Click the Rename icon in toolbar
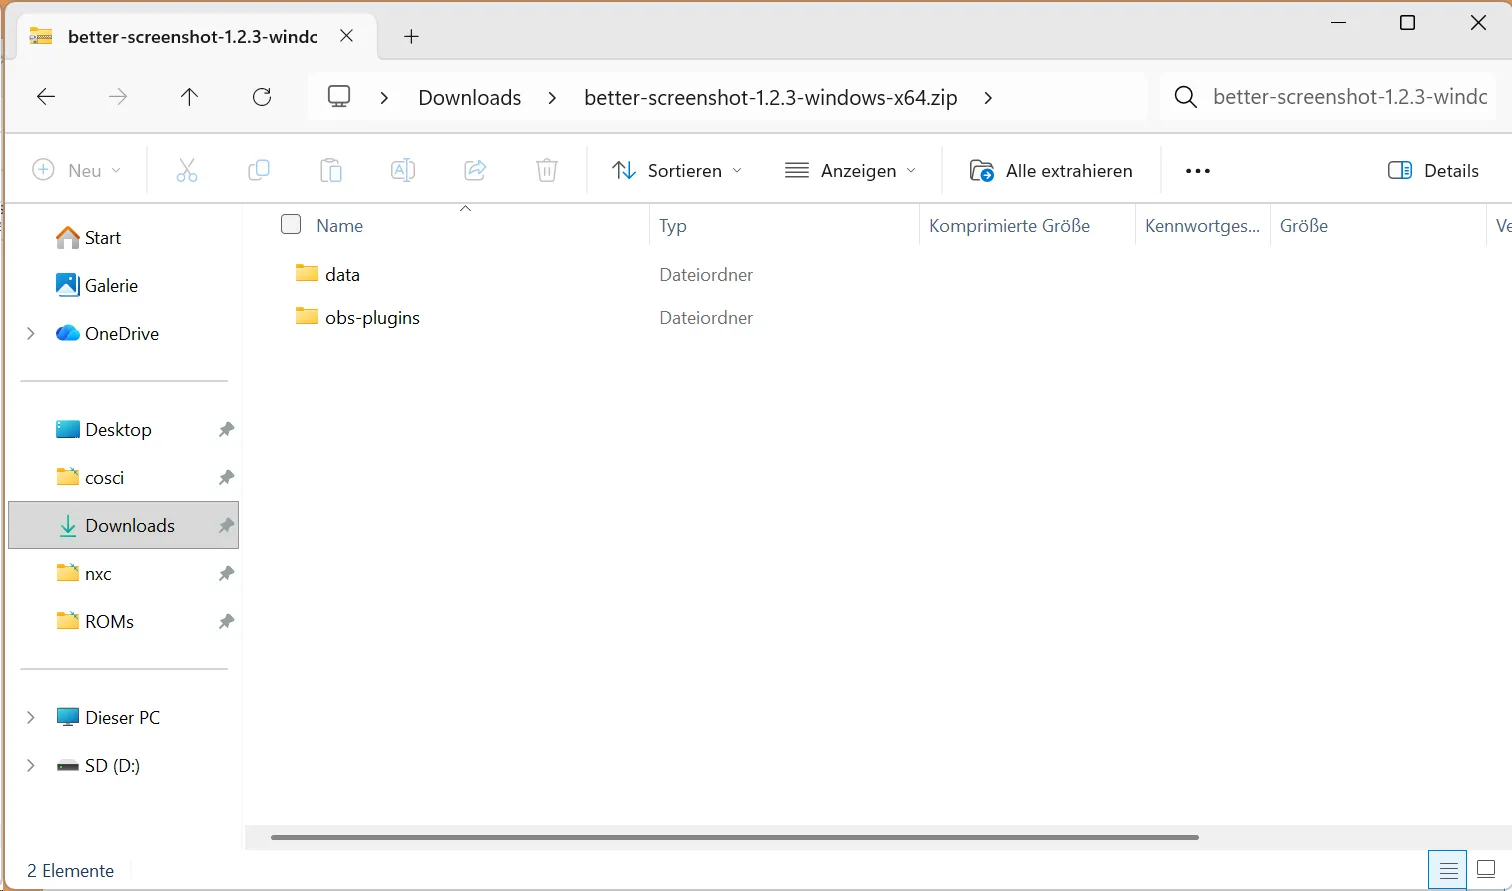The image size is (1512, 891). coord(403,171)
